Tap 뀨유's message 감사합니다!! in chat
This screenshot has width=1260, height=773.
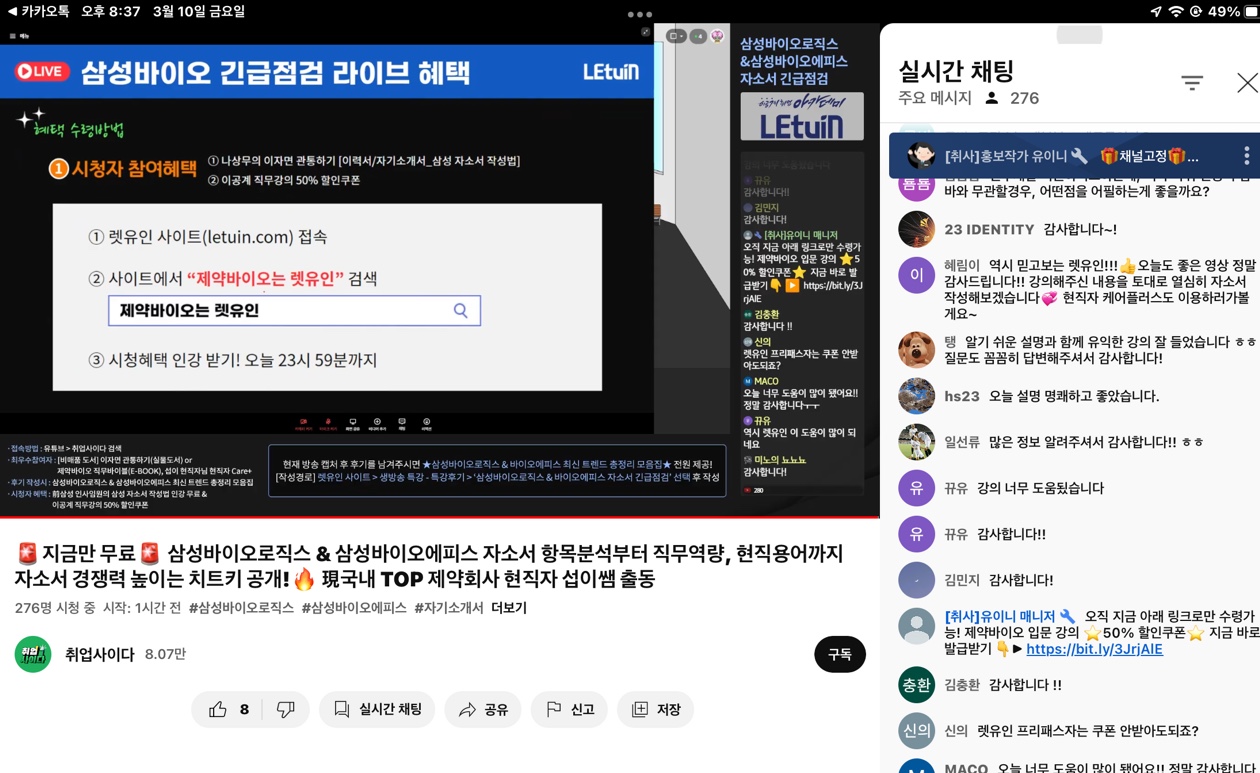pos(1011,534)
